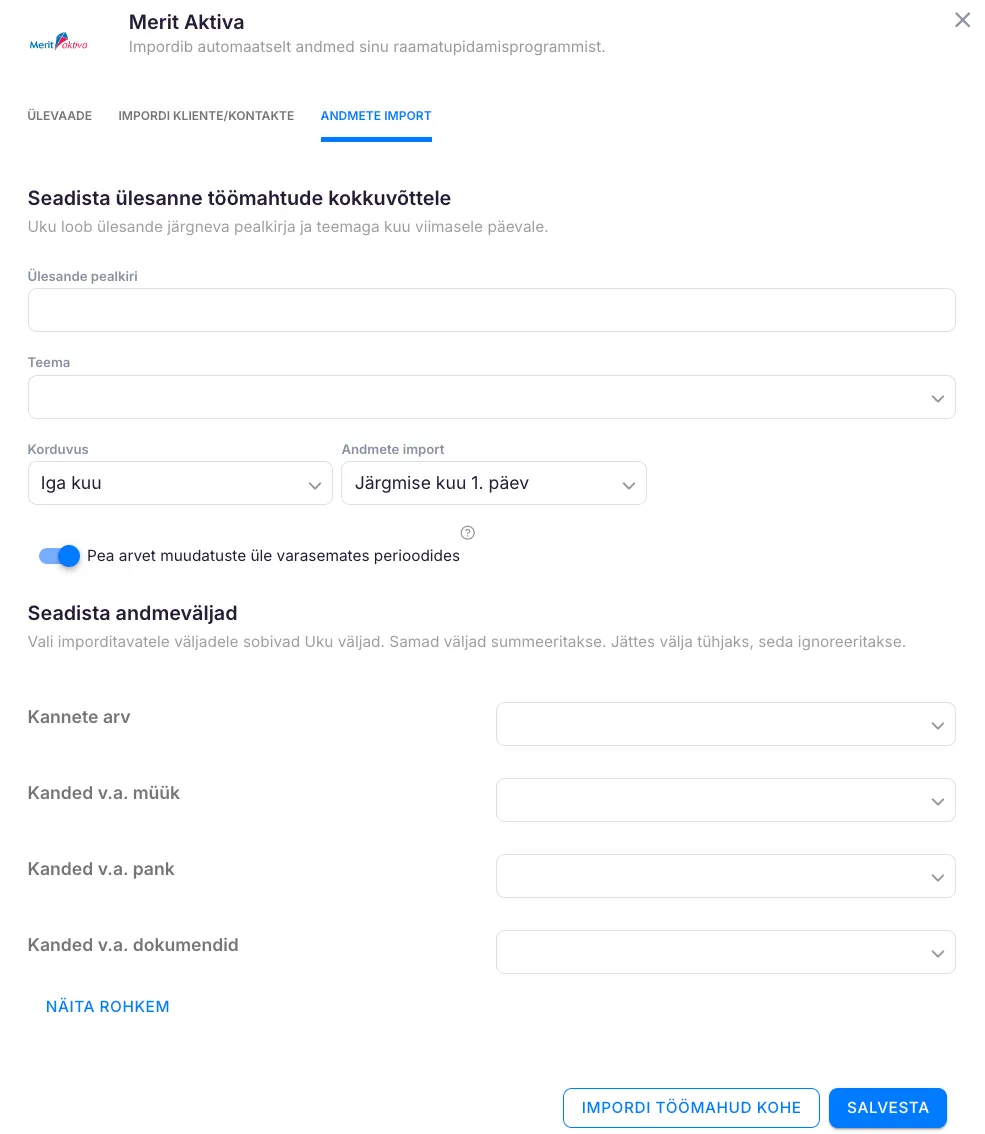Image resolution: width=985 pixels, height=1134 pixels.
Task: Toggle tracking changes in earlier periods
Action: tap(59, 556)
